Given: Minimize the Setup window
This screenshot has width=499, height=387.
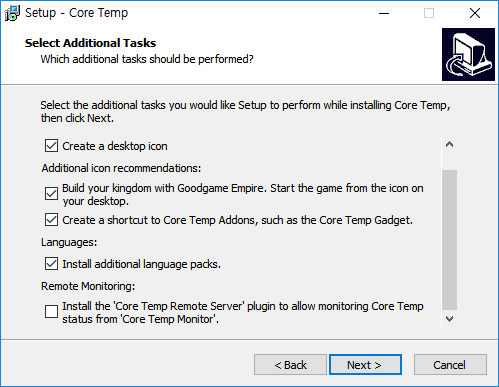Looking at the screenshot, I should pyautogui.click(x=384, y=13).
